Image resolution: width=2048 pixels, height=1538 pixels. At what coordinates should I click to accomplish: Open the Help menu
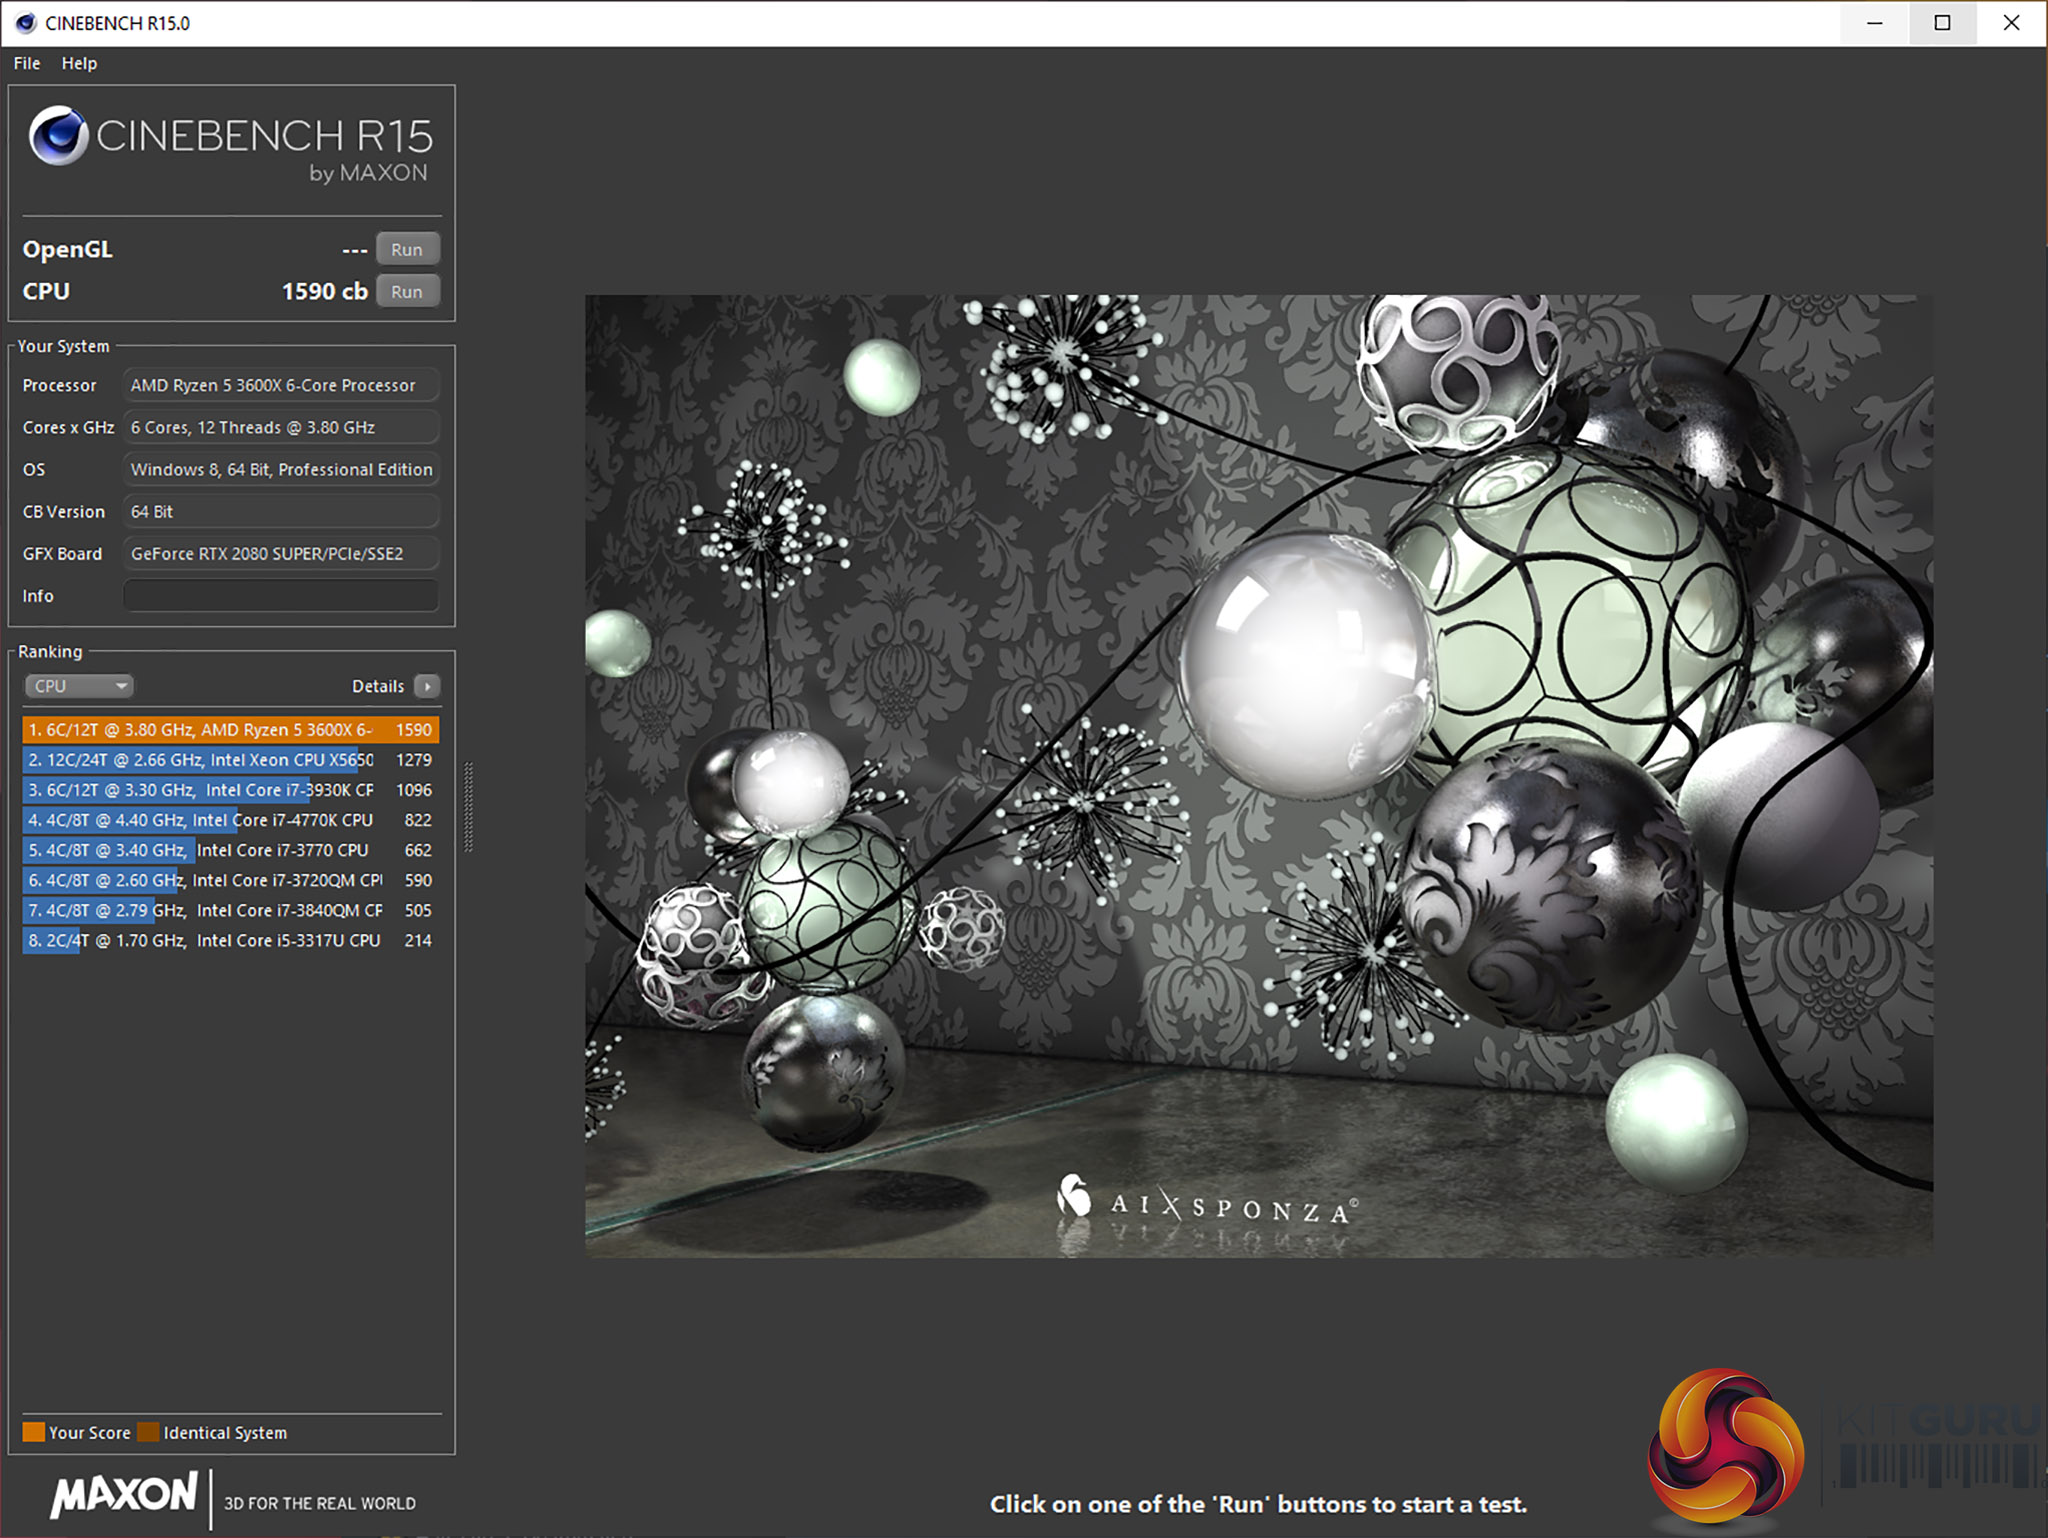pyautogui.click(x=79, y=63)
